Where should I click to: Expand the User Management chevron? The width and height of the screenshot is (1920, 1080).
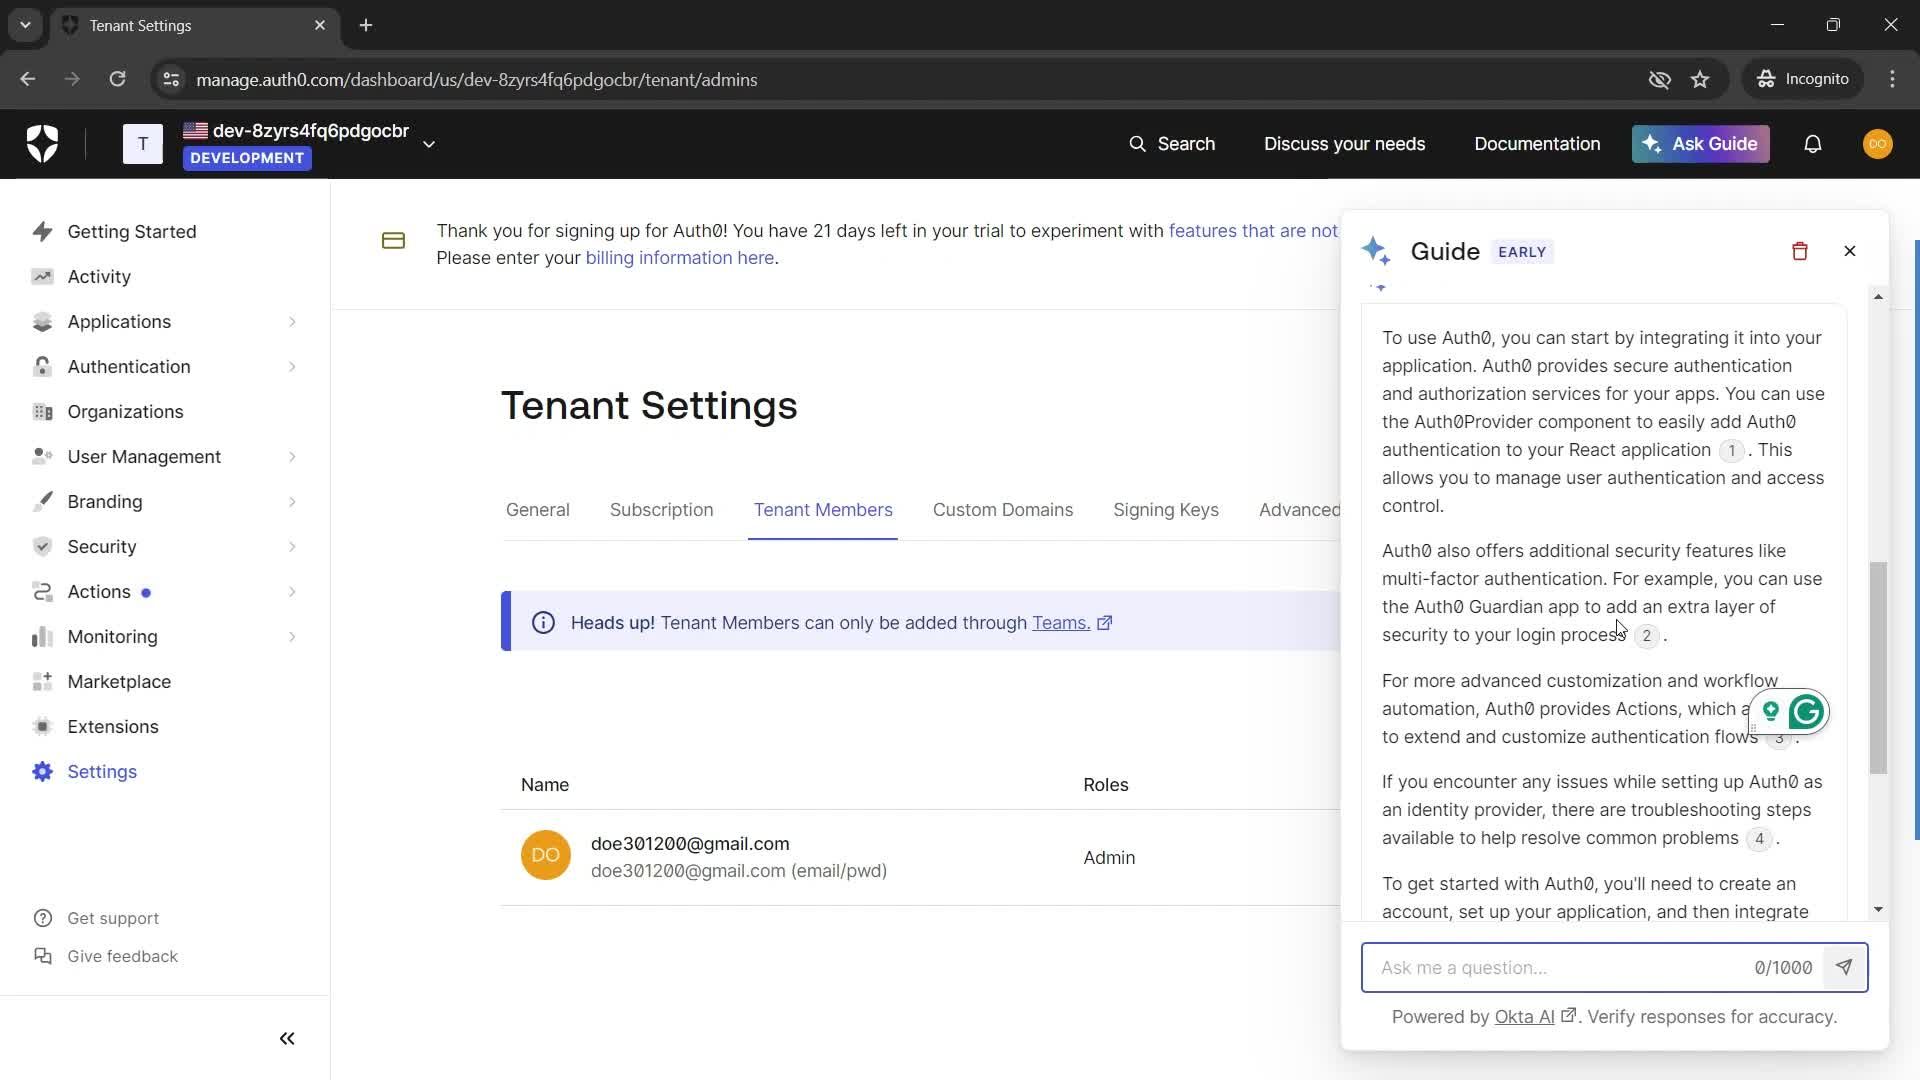click(292, 456)
